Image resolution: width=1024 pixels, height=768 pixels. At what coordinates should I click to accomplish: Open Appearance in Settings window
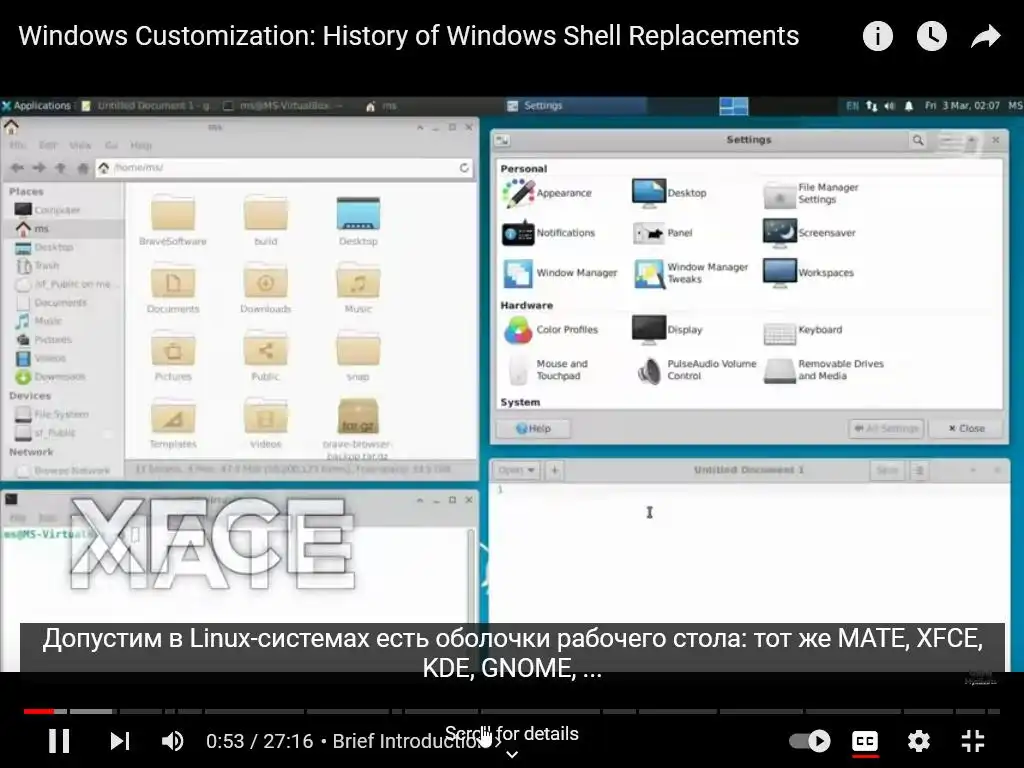[547, 193]
